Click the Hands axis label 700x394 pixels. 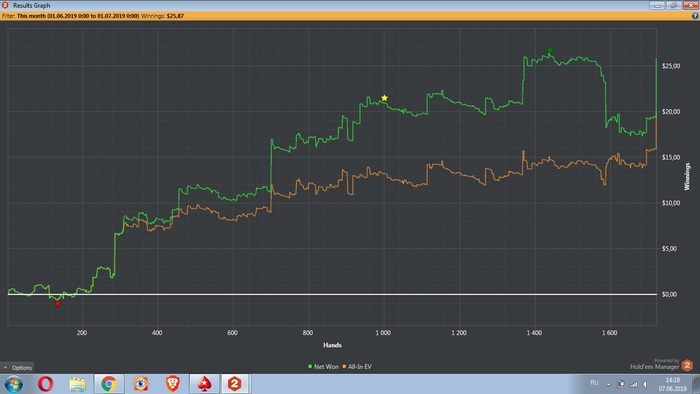click(x=332, y=345)
